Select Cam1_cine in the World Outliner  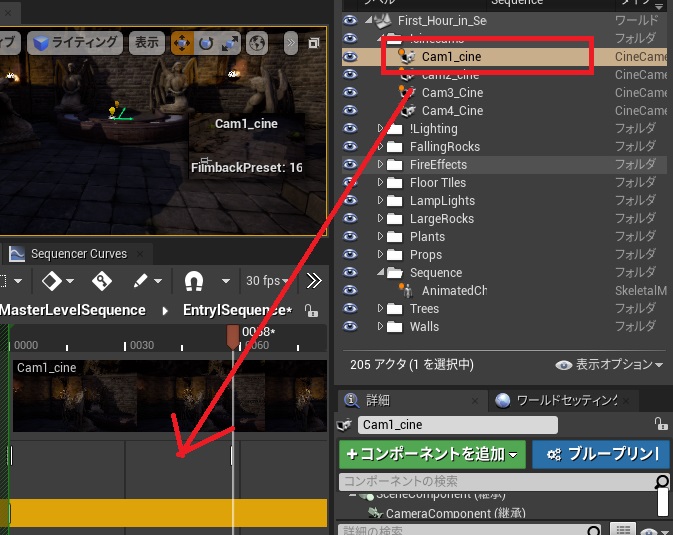point(451,57)
